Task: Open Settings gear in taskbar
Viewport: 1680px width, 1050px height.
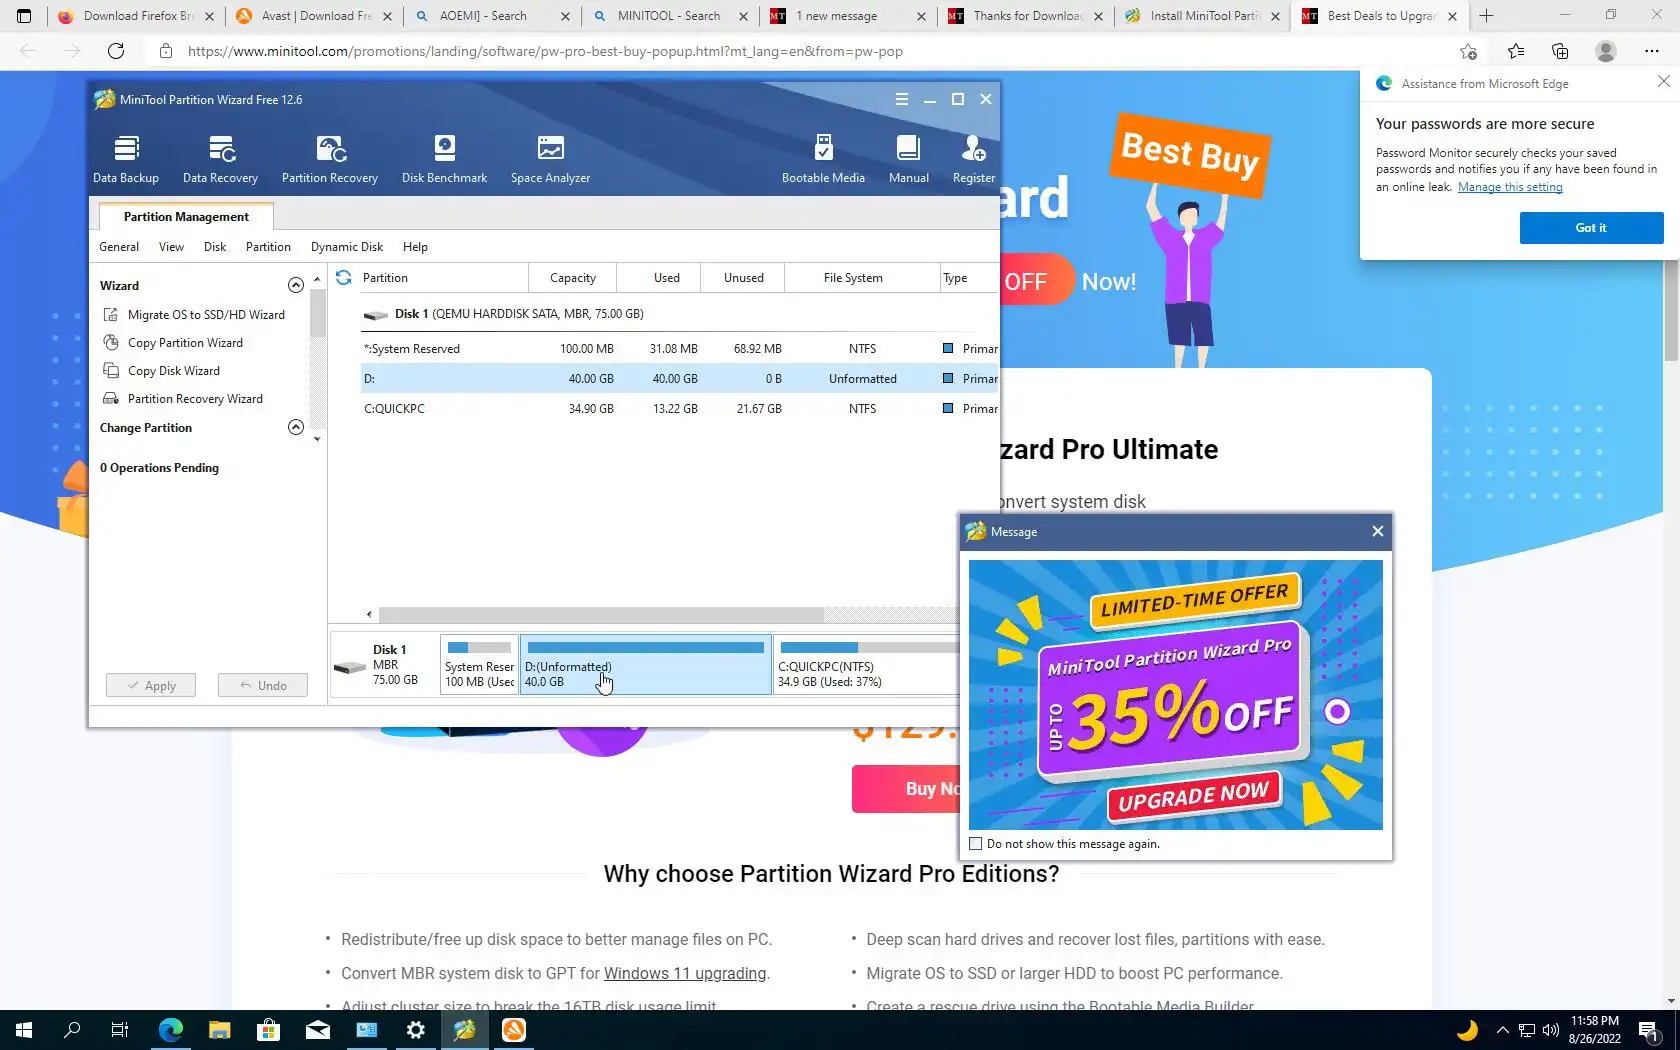Action: (x=416, y=1030)
